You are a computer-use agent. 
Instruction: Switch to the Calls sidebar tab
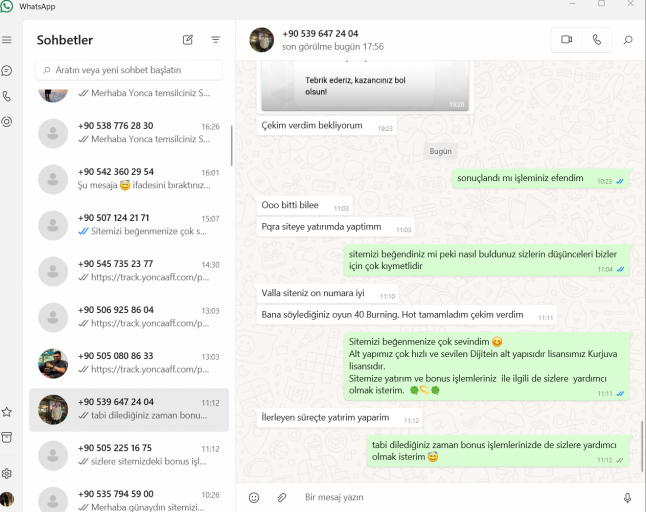coord(7,96)
